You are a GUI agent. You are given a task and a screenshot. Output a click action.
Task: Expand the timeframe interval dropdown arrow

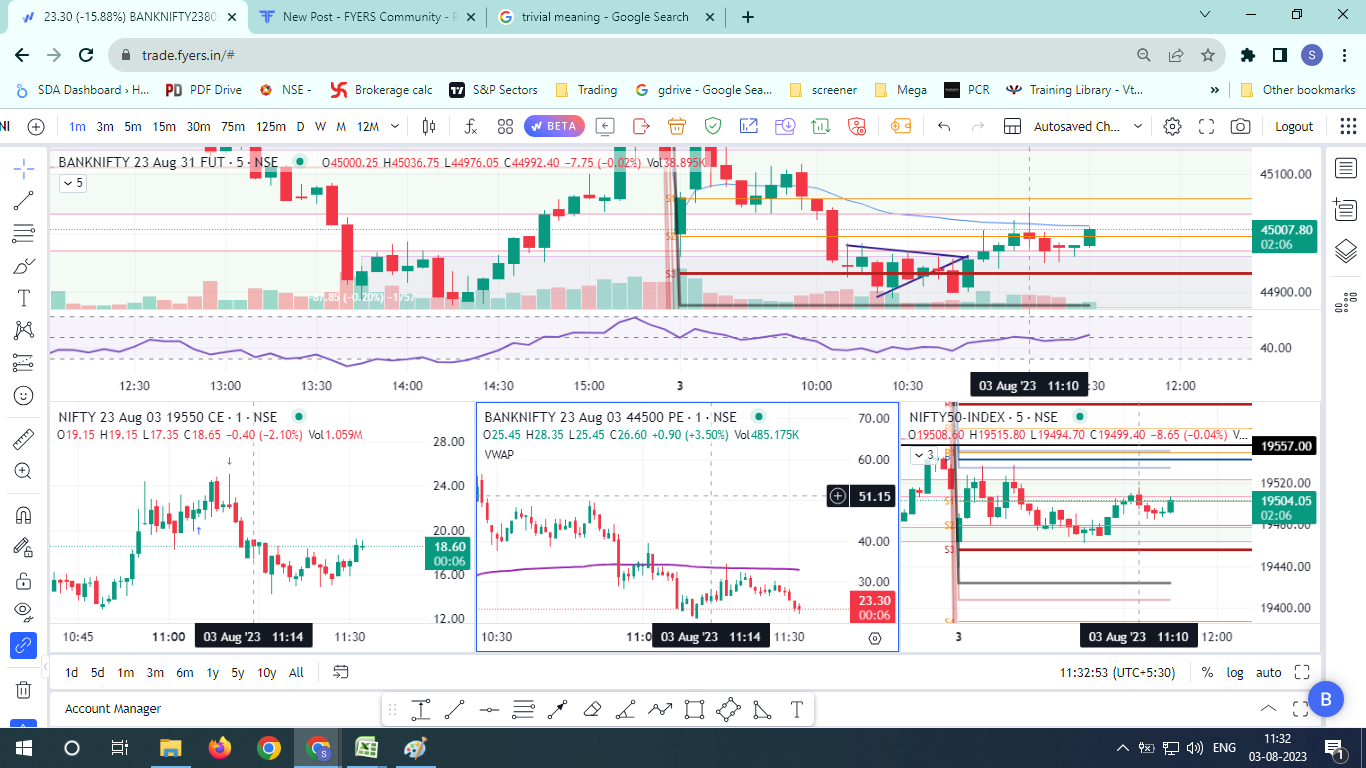[x=395, y=127]
